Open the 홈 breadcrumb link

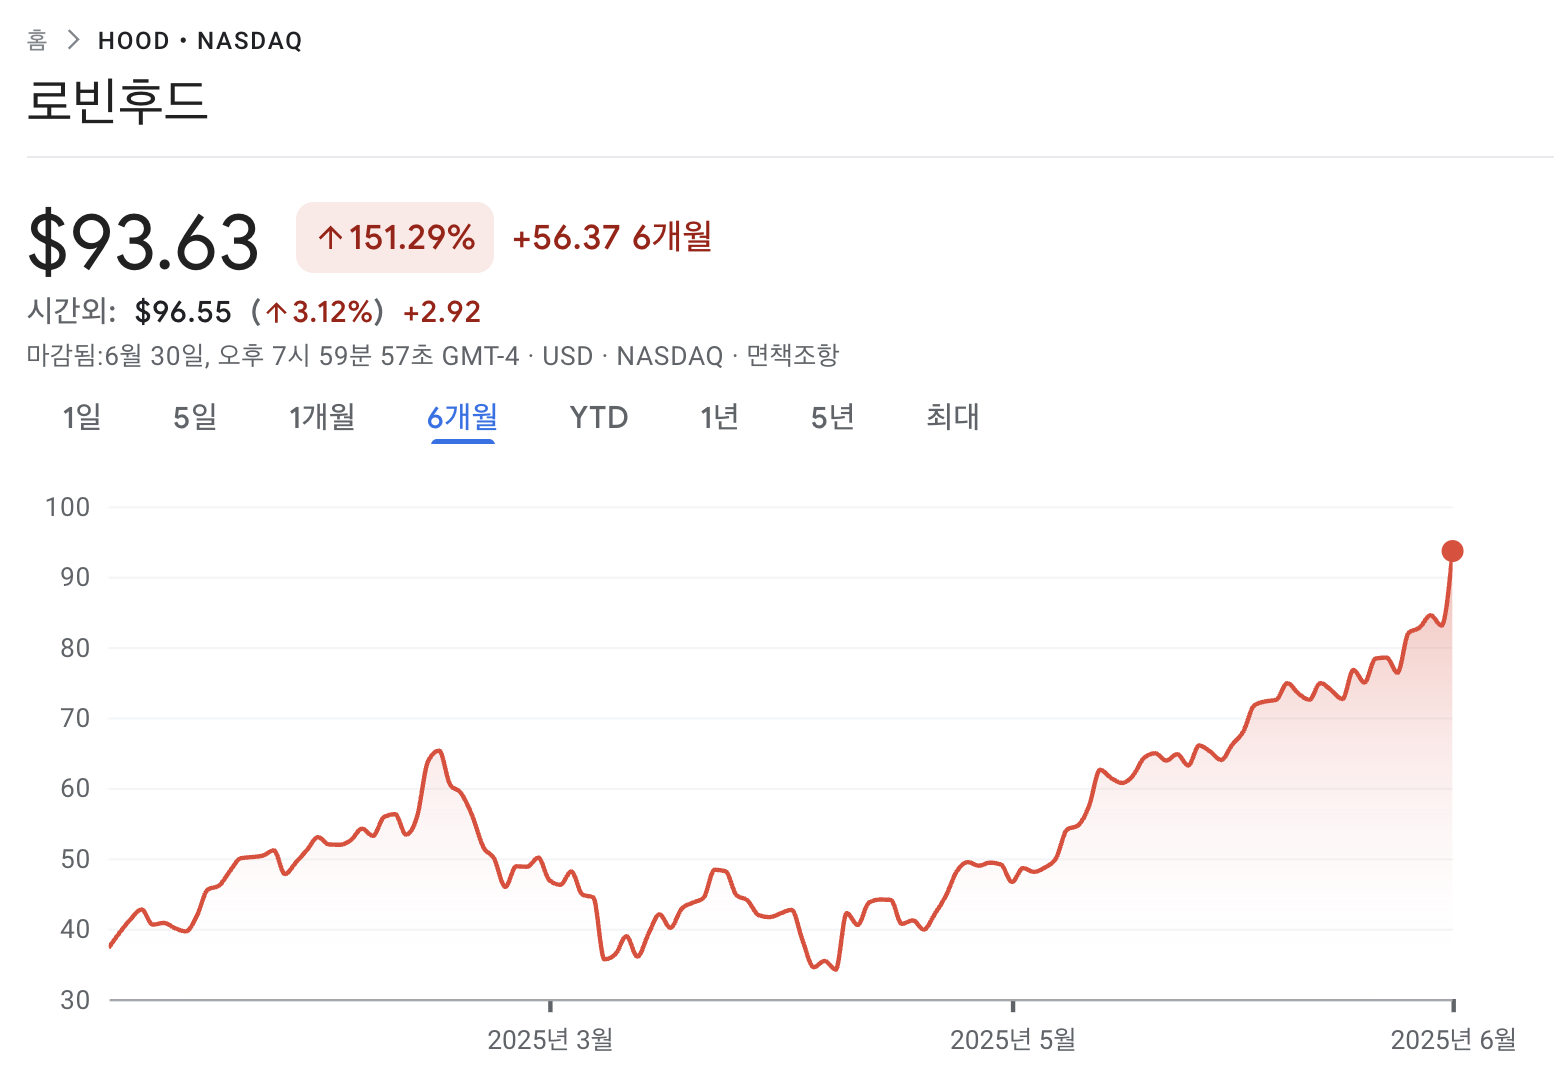pos(37,40)
